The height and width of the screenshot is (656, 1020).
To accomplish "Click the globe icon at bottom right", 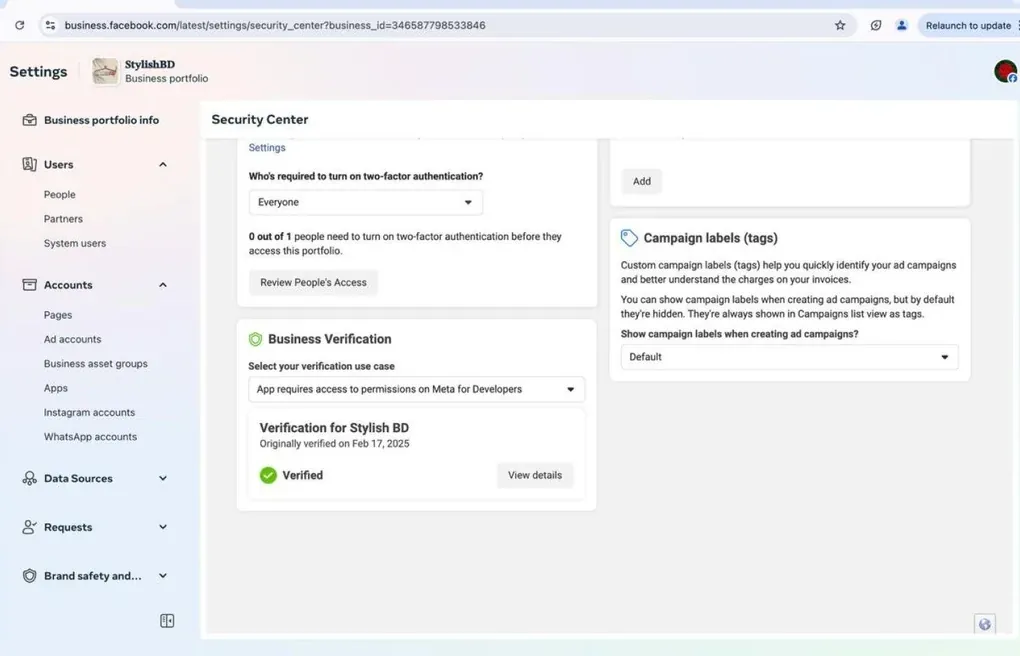I will coord(985,624).
